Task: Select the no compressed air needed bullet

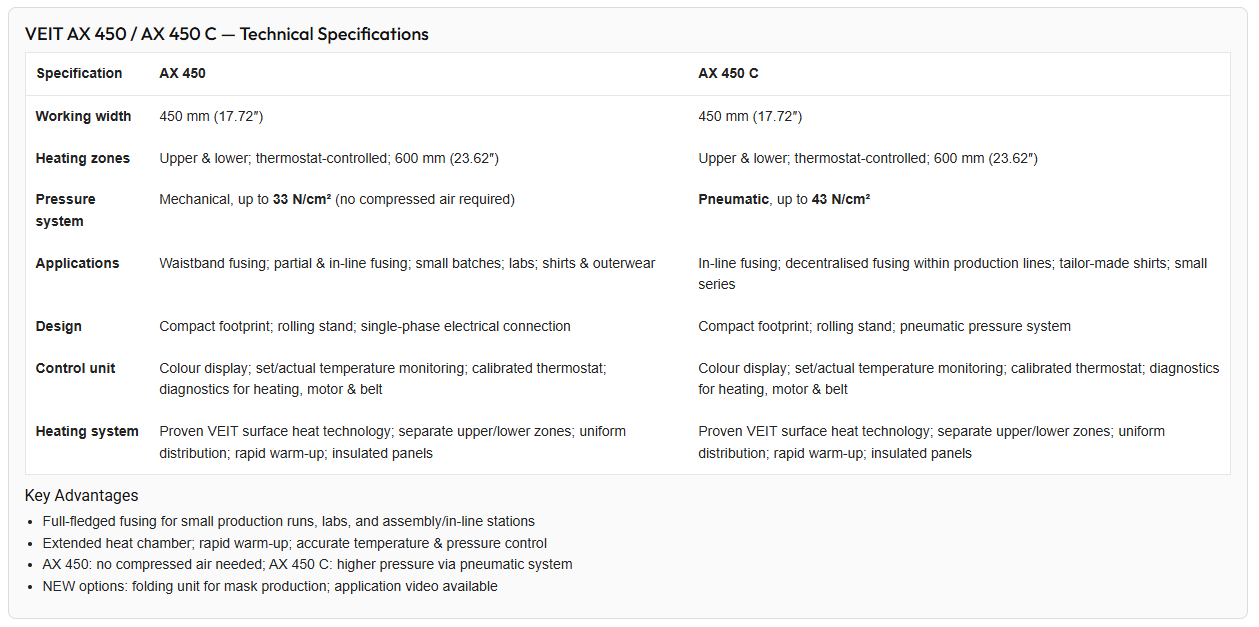Action: 308,564
